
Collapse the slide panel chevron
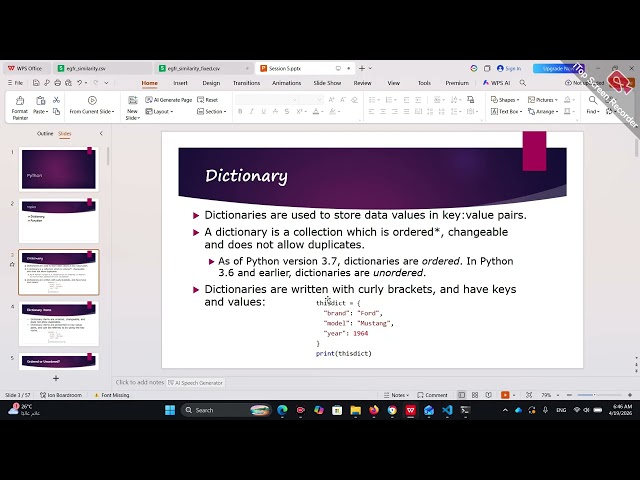tap(101, 133)
